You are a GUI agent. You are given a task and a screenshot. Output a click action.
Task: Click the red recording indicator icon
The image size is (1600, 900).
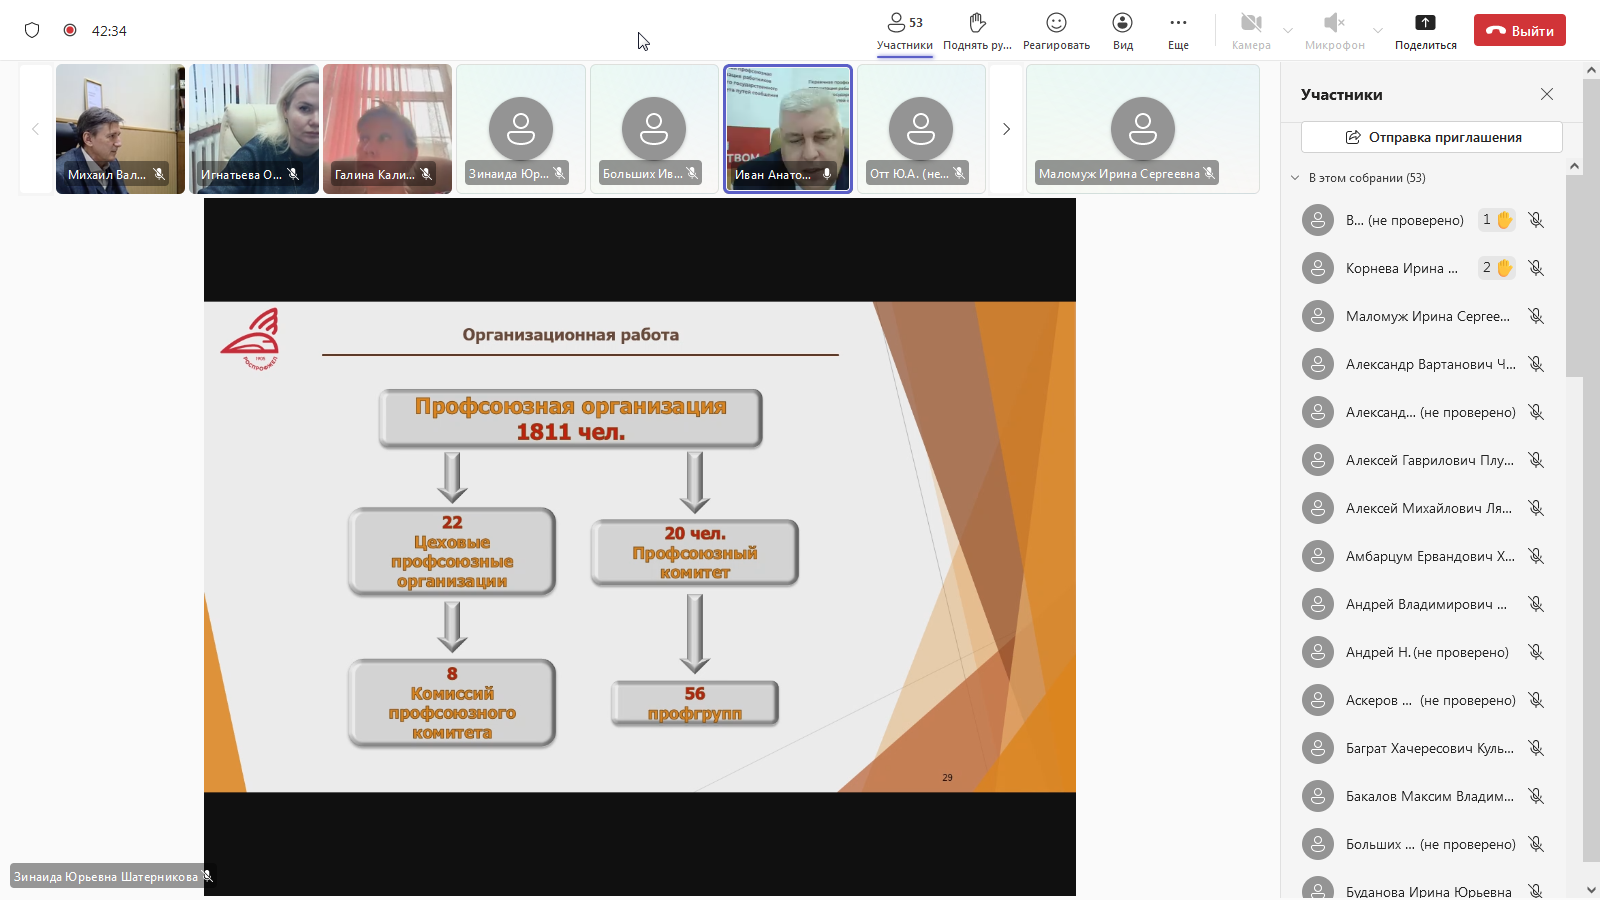point(70,30)
